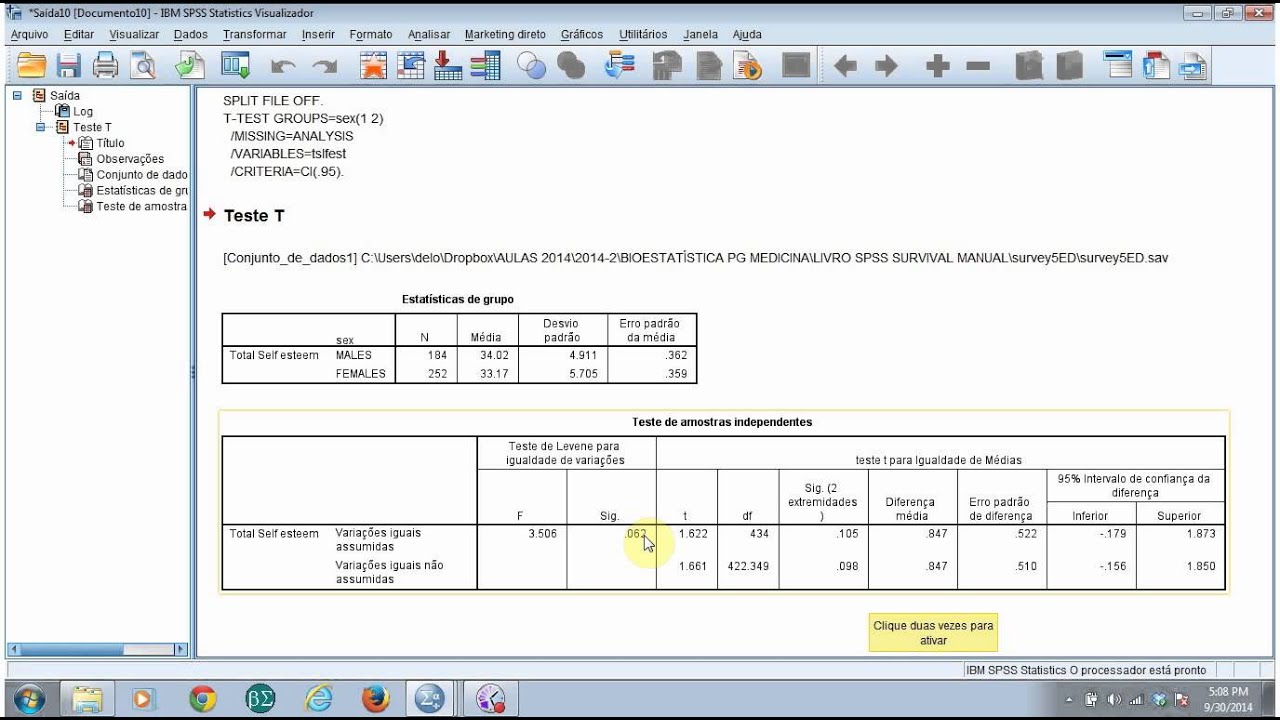
Task: Print output with the printer icon
Action: (106, 66)
